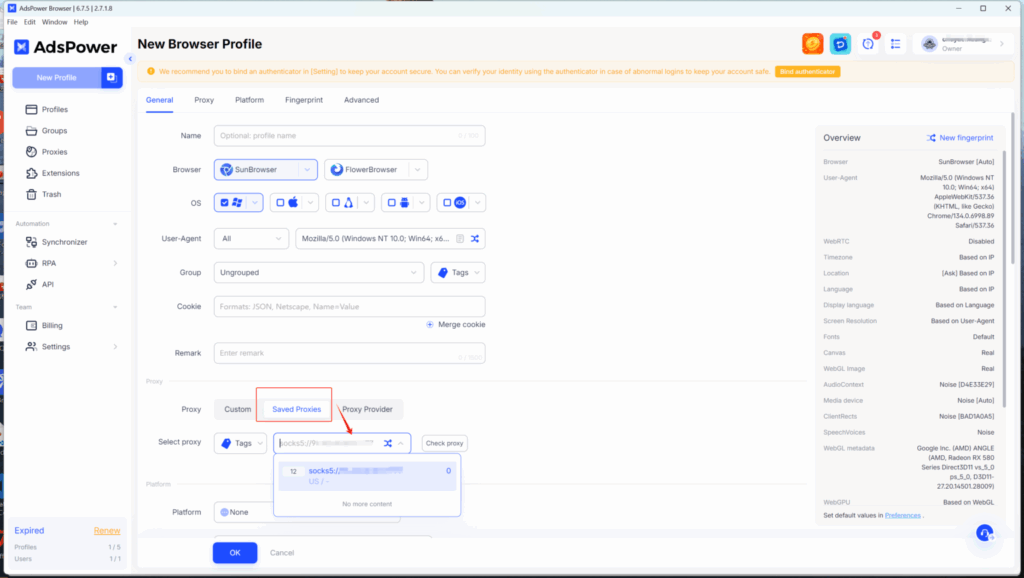The height and width of the screenshot is (578, 1024).
Task: Click the orange coin rewards icon
Action: [x=812, y=44]
